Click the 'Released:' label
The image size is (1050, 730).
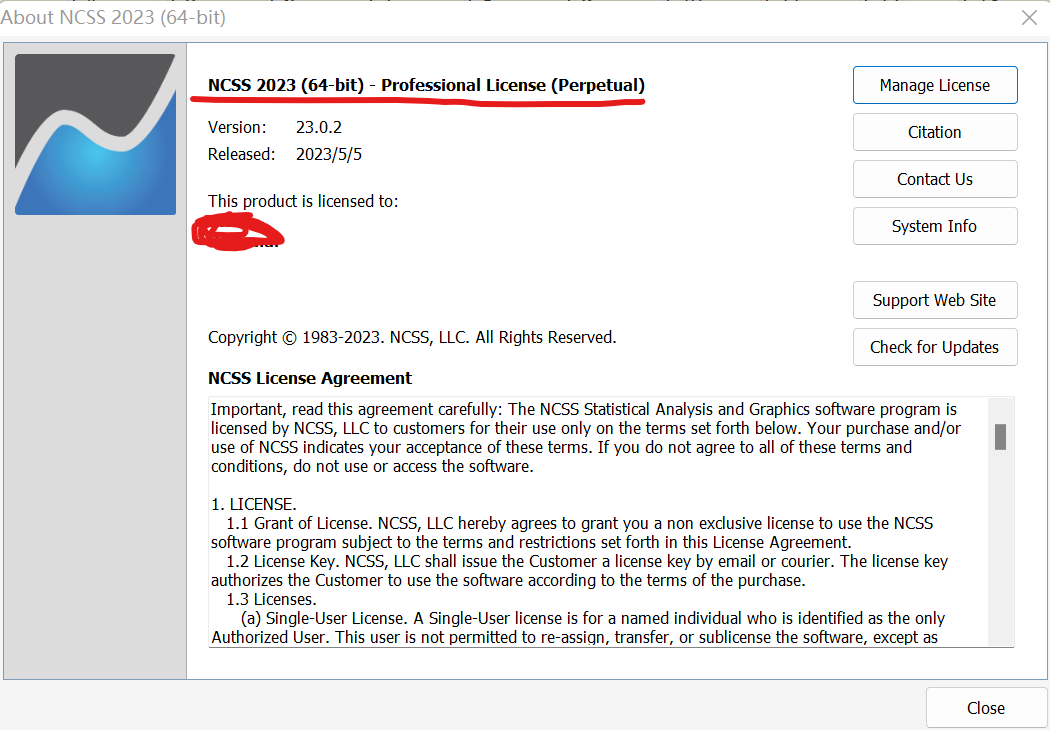241,155
